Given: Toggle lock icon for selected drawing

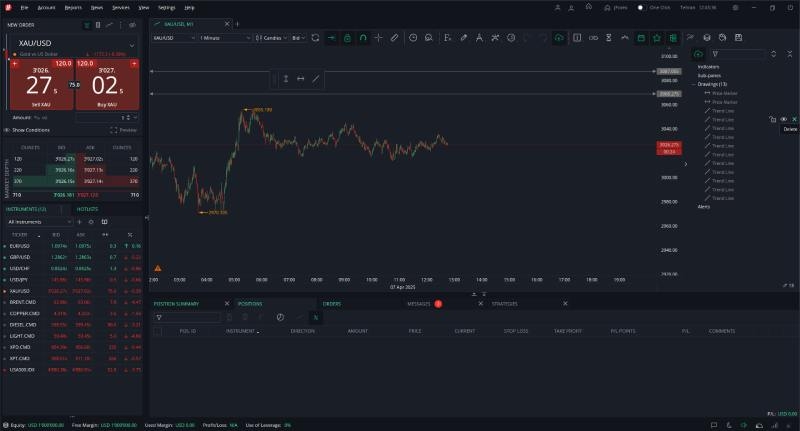Looking at the screenshot, I should point(772,119).
